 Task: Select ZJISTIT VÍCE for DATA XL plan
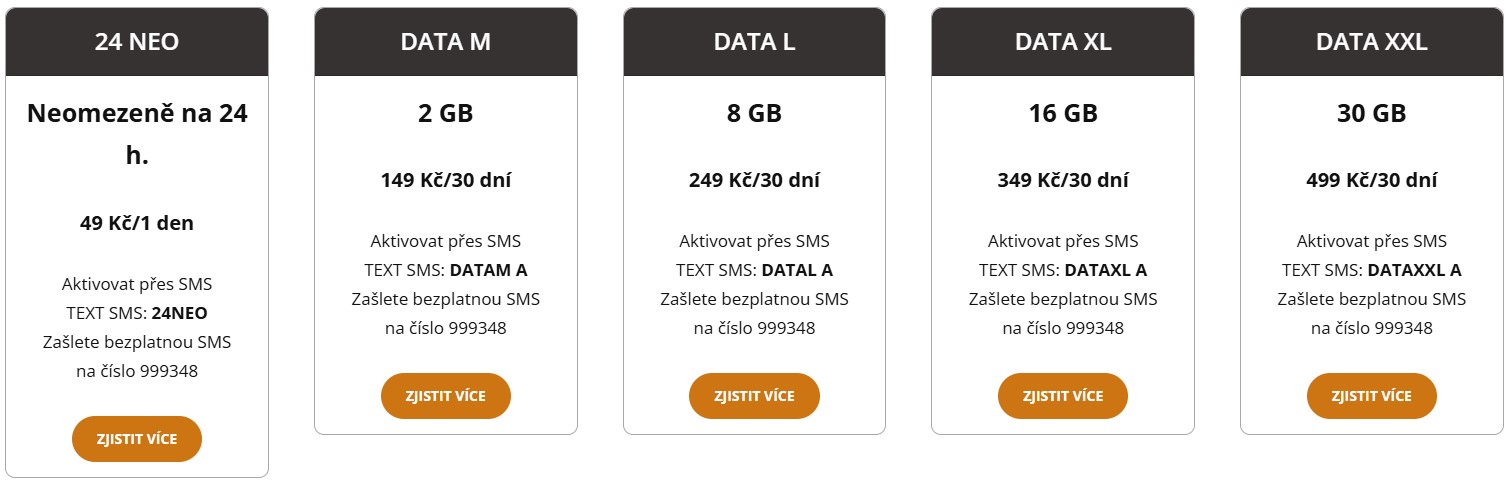point(1063,396)
